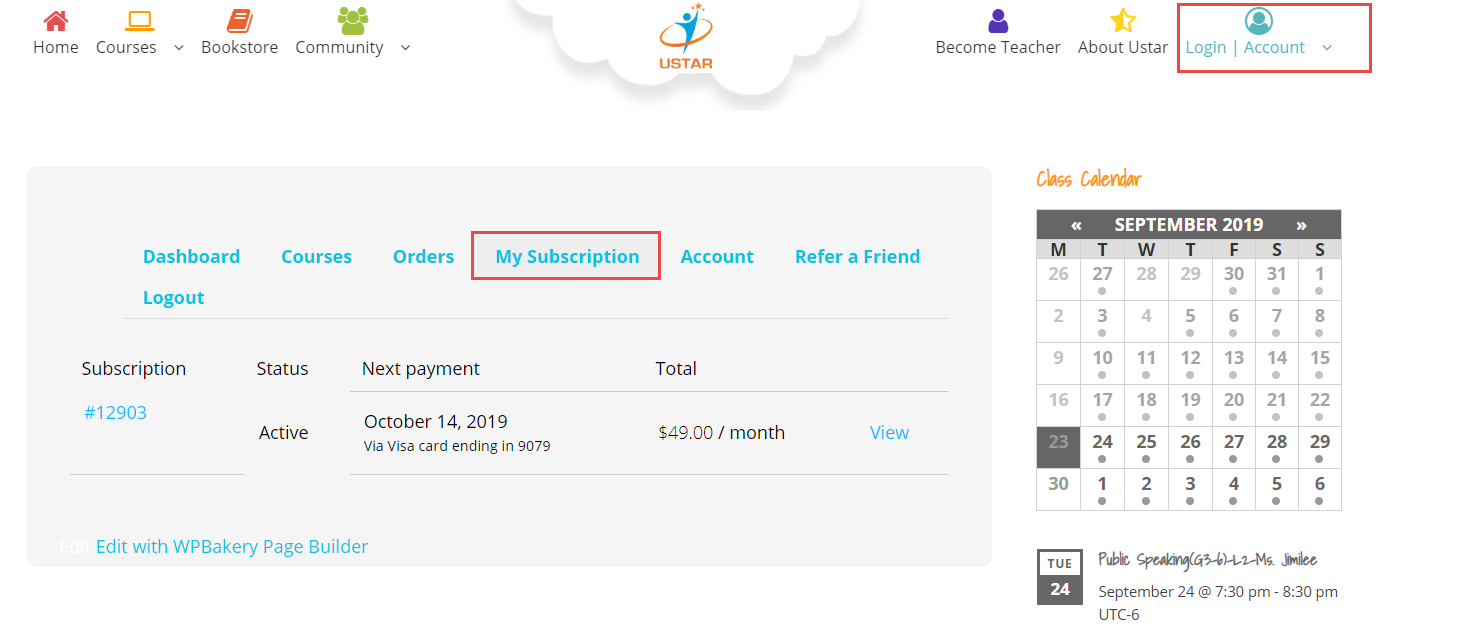
Task: Expand the Community dropdown chevron
Action: [x=405, y=47]
